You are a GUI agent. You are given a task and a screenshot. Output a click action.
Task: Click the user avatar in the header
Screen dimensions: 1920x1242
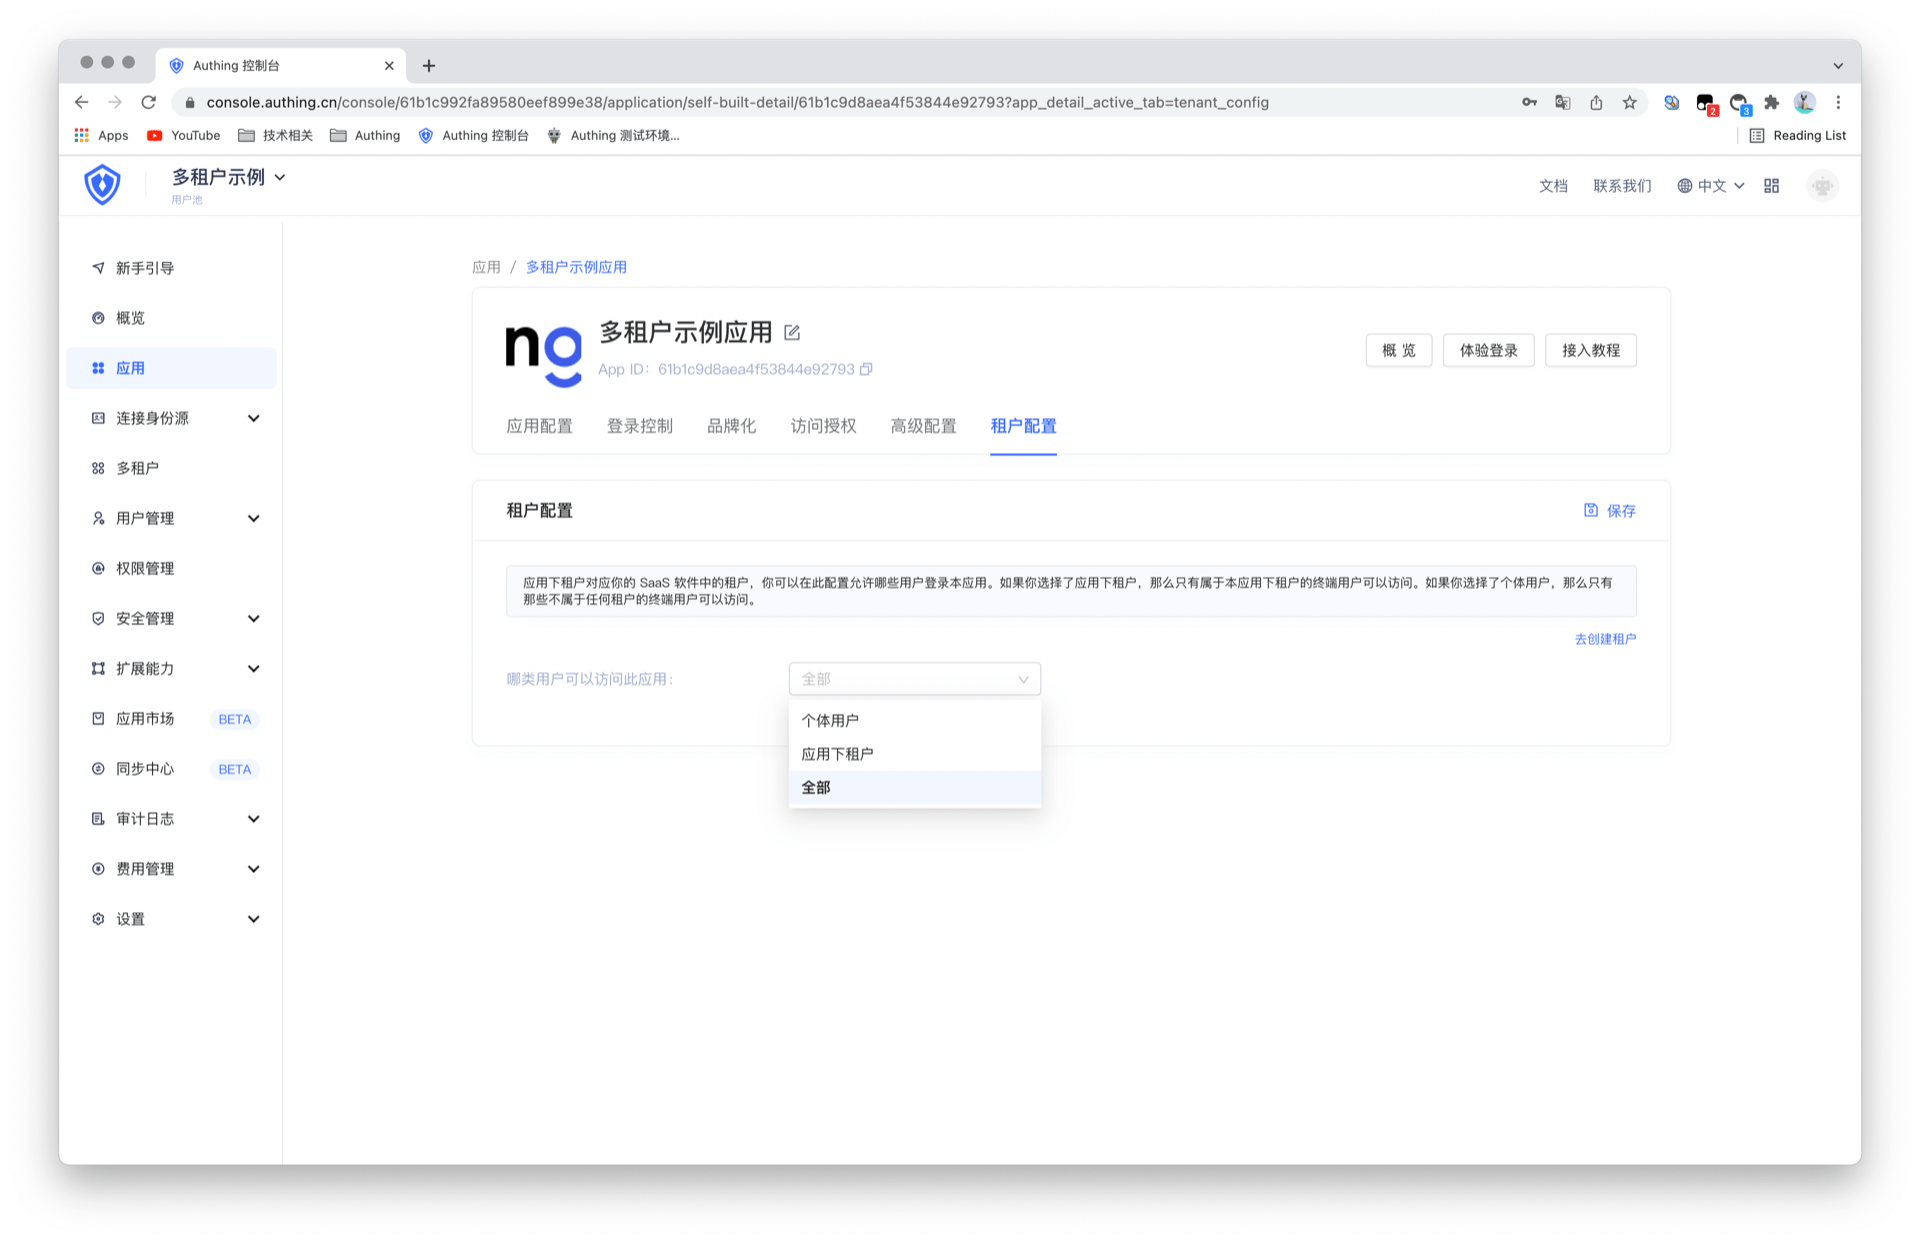tap(1822, 186)
